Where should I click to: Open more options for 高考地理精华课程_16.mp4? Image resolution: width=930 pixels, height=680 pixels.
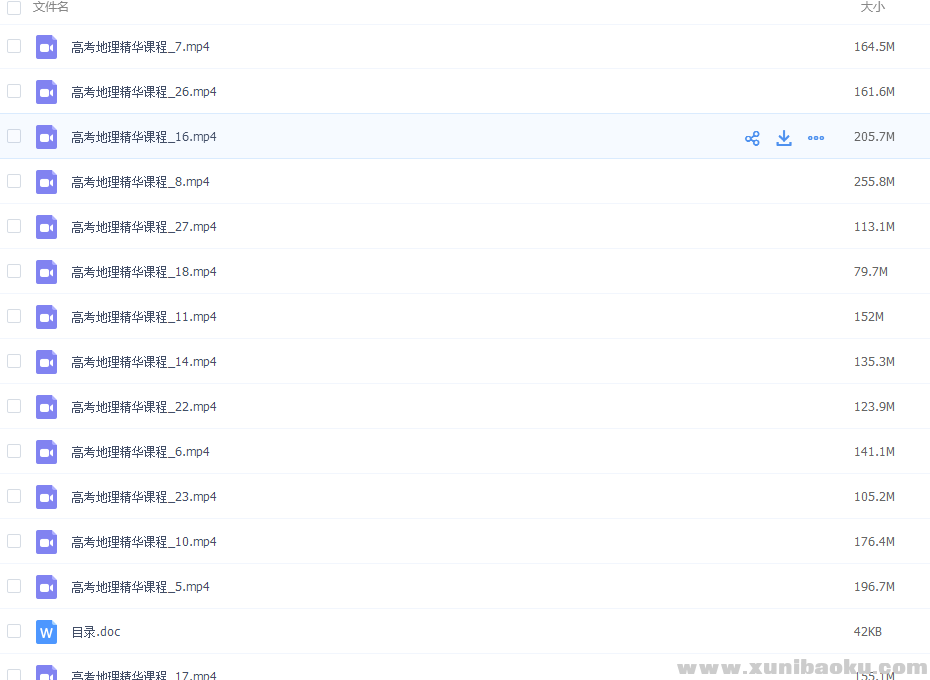(x=816, y=138)
